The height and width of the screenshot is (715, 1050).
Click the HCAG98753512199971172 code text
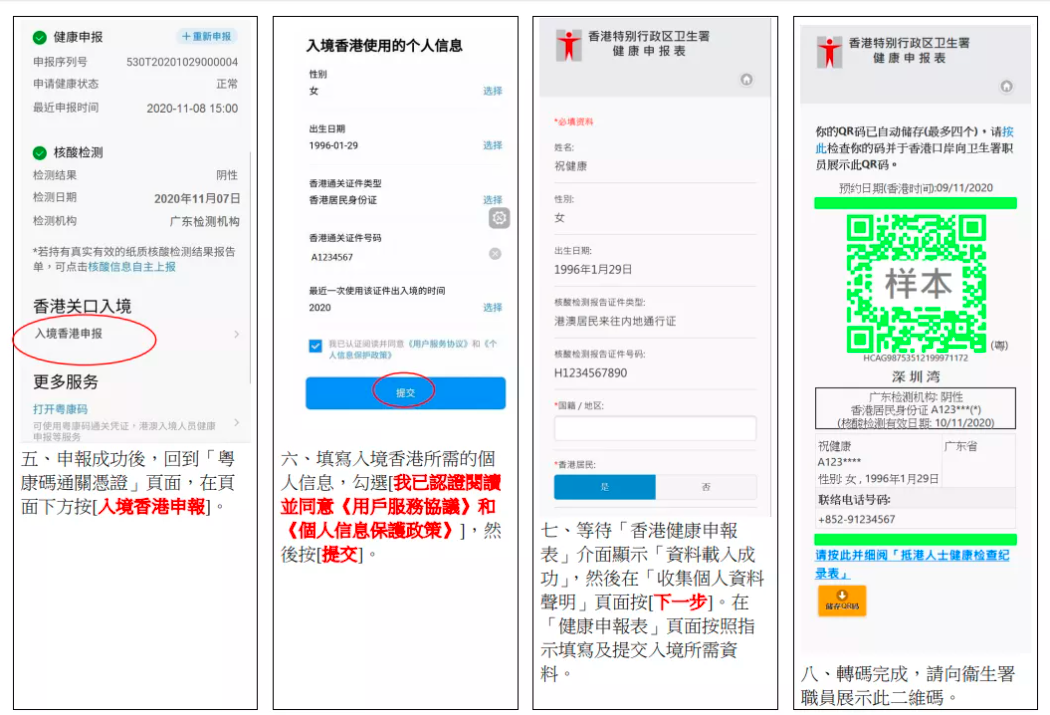click(x=915, y=358)
